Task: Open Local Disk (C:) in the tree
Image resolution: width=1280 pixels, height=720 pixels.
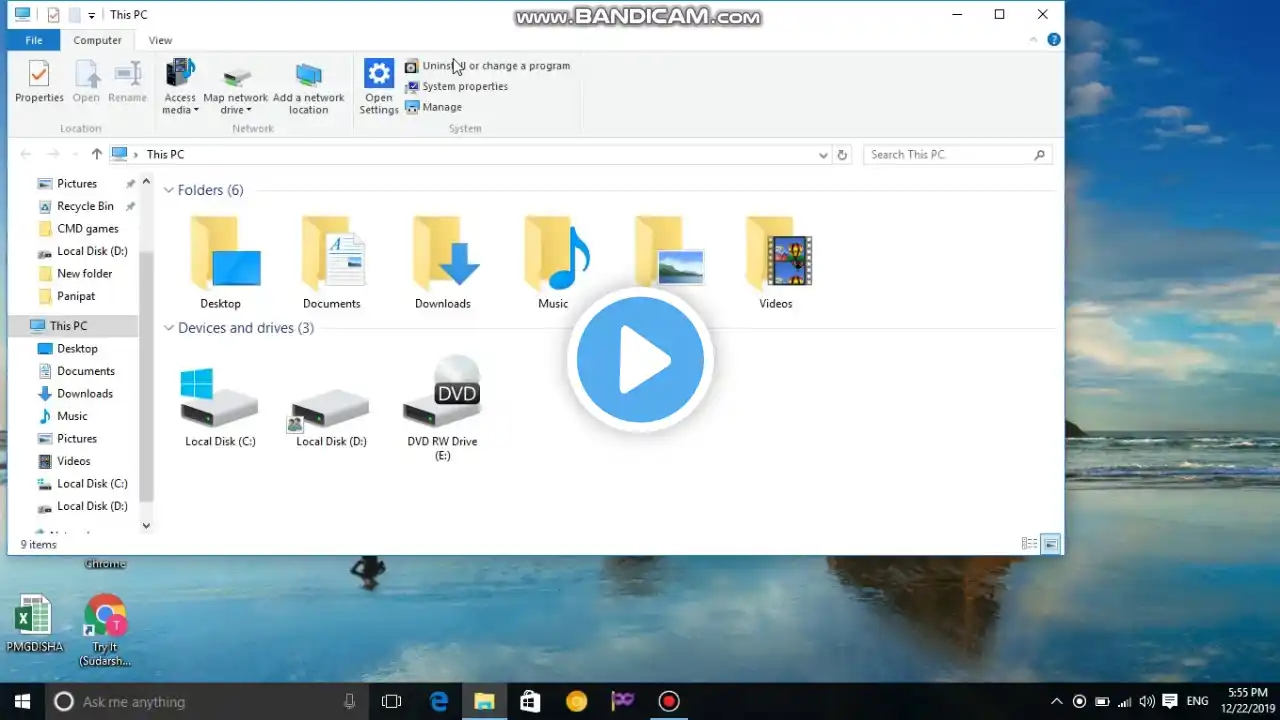Action: tap(92, 484)
